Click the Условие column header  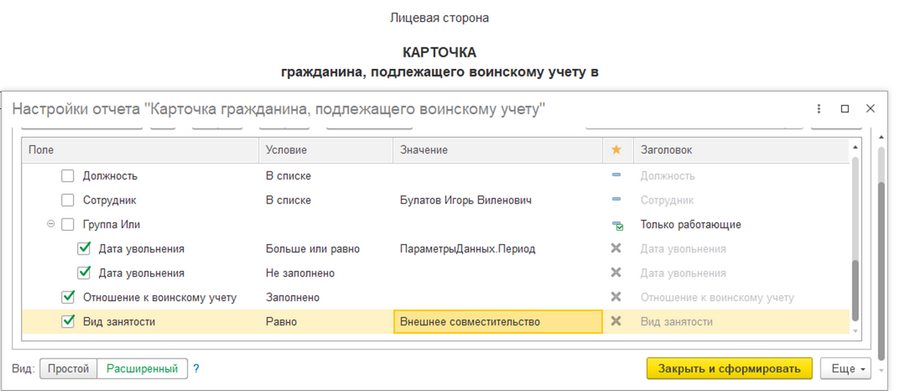click(326, 150)
